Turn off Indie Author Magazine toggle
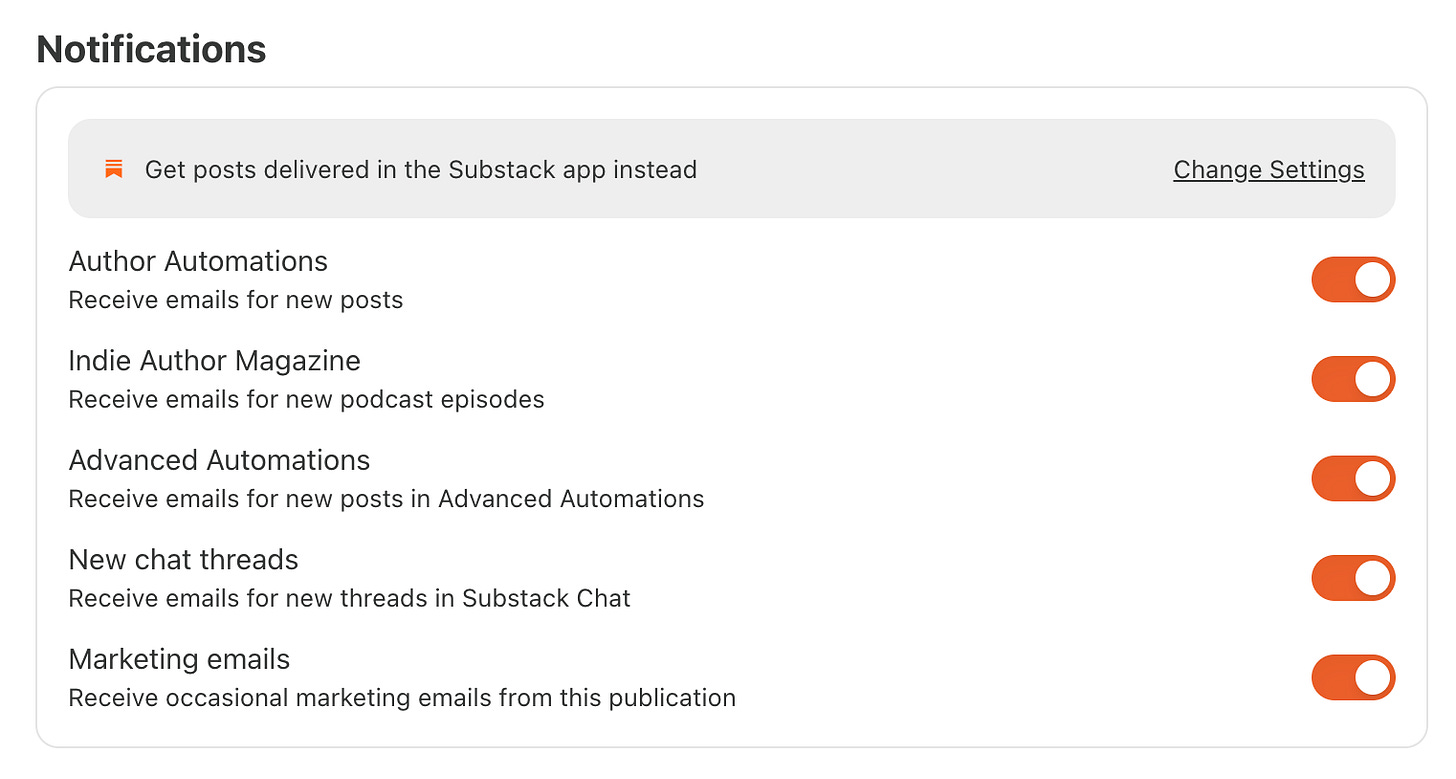 pos(1353,379)
